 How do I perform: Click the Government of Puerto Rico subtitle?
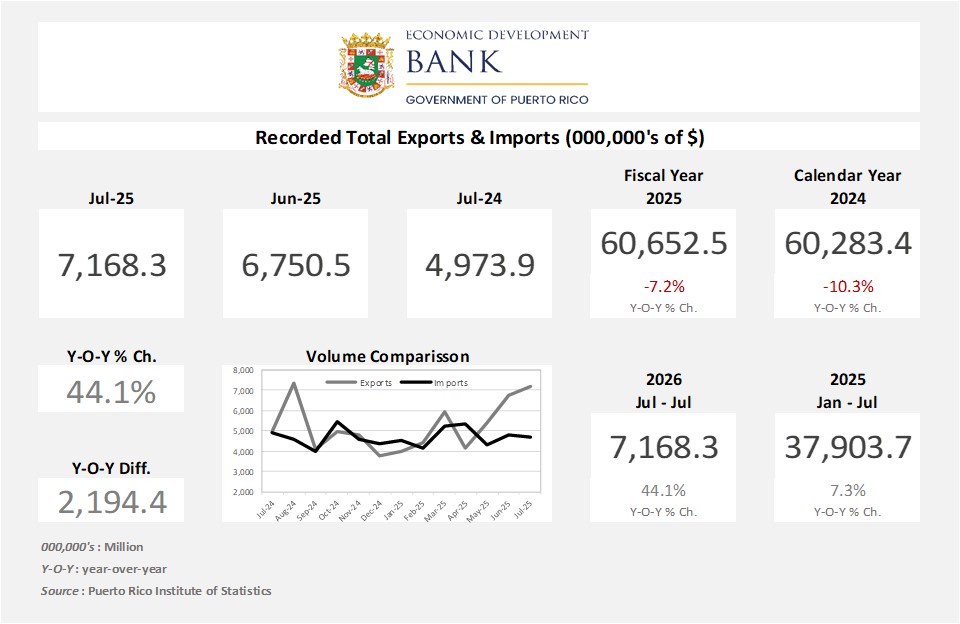tap(497, 100)
